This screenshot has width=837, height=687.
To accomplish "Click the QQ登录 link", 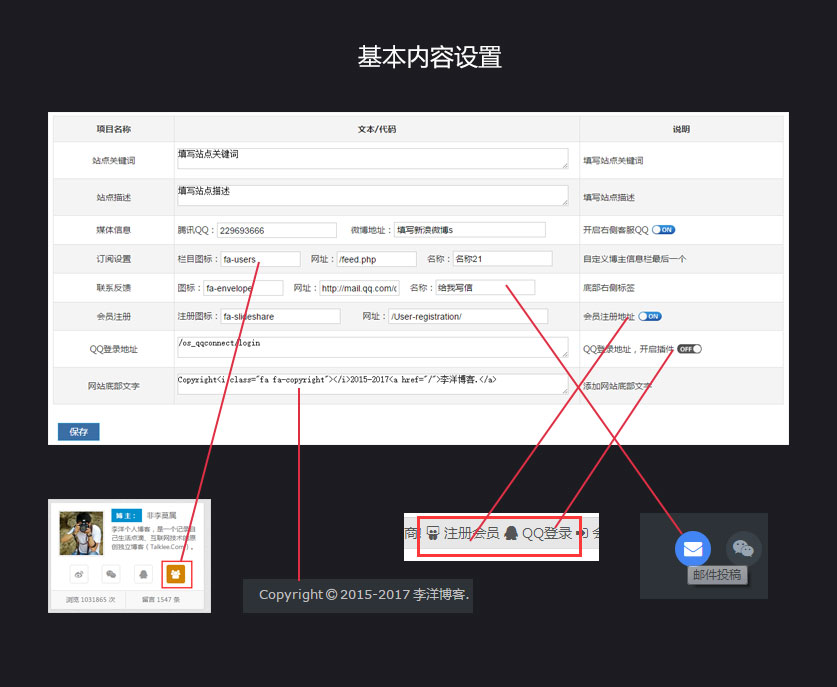I will [548, 532].
